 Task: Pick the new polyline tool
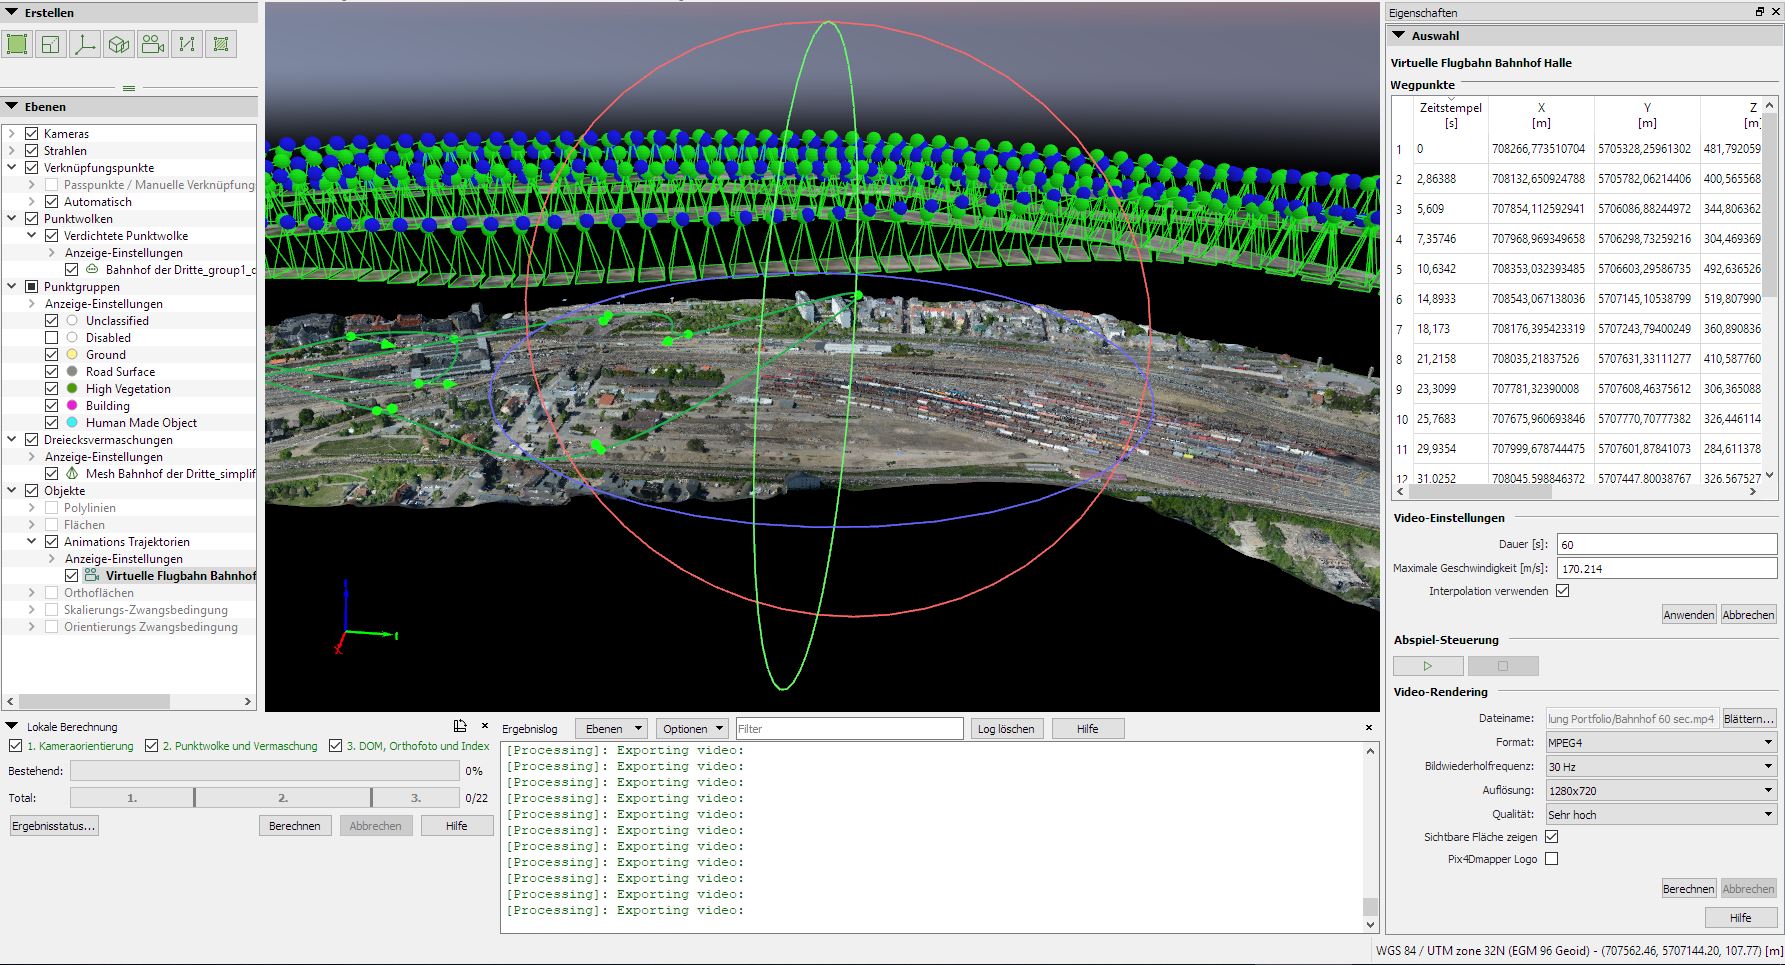(x=187, y=44)
